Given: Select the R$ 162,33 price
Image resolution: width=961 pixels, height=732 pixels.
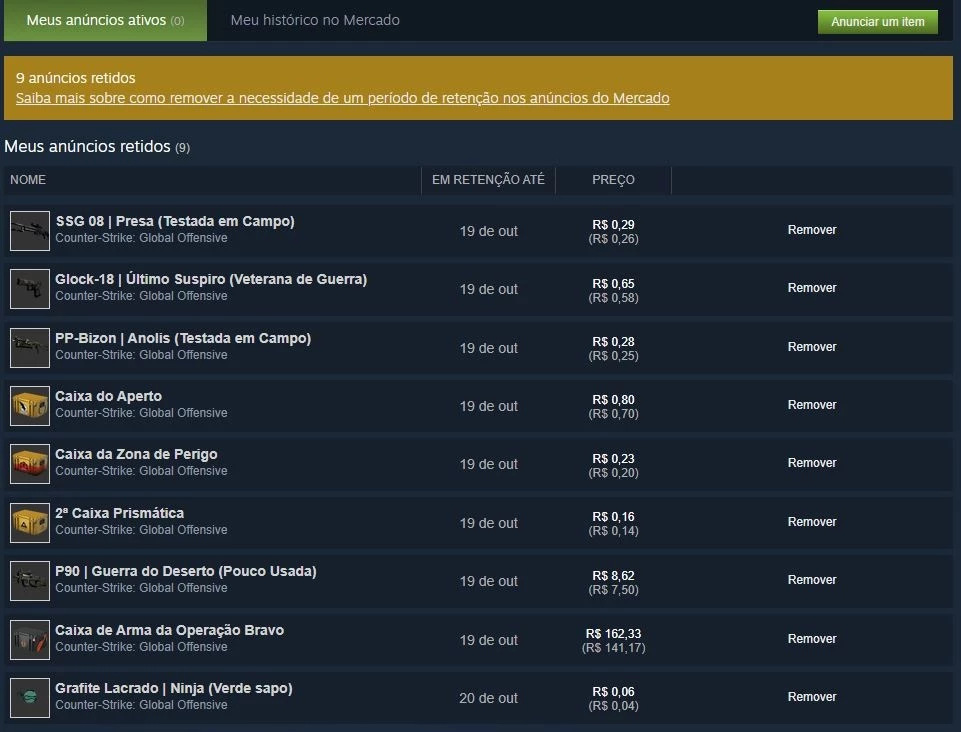Looking at the screenshot, I should 613,633.
